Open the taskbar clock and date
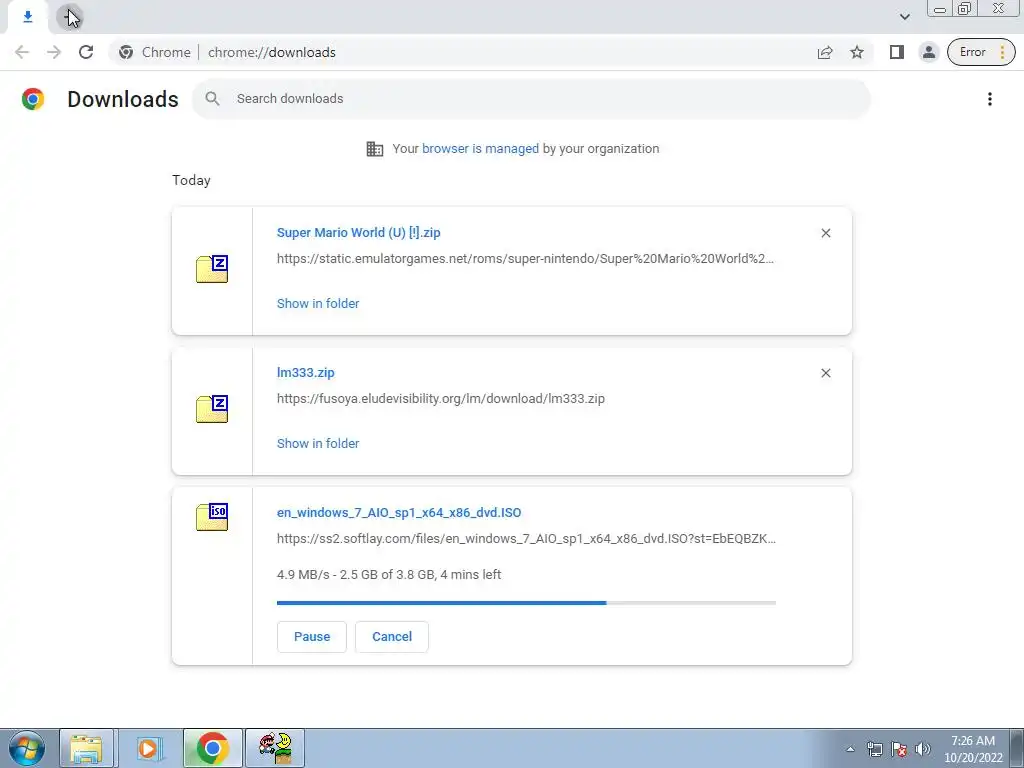 pos(973,749)
